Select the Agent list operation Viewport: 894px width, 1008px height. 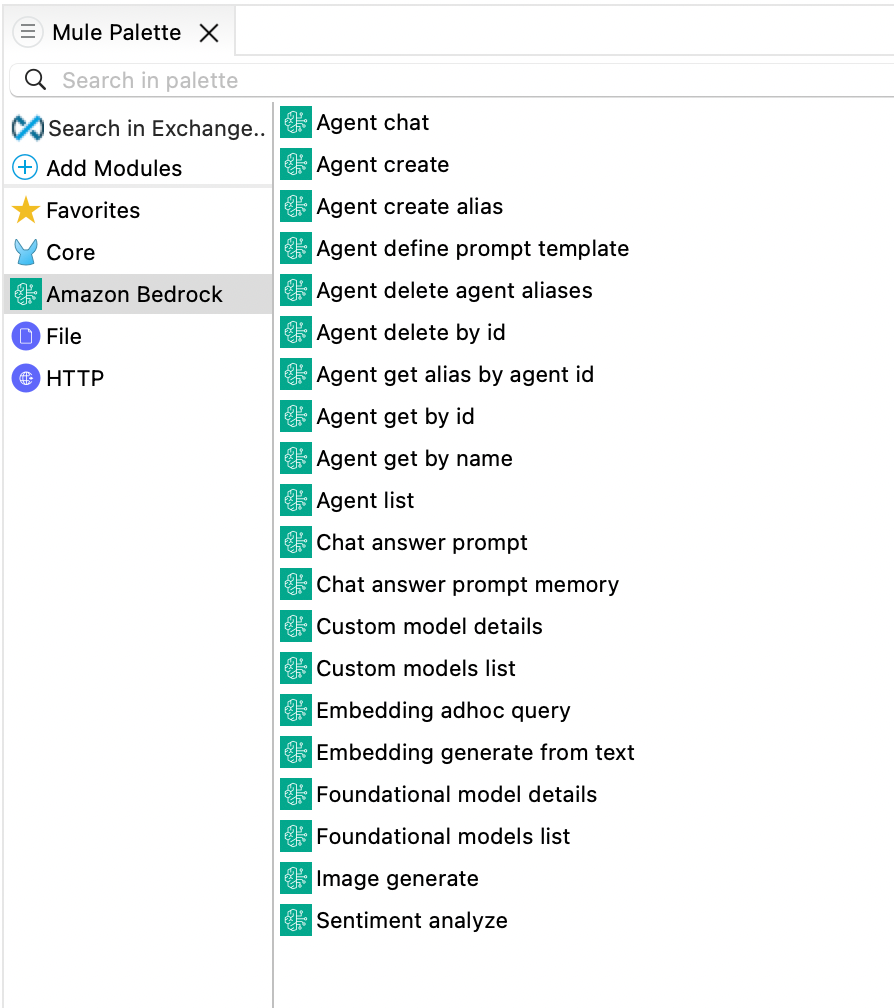(365, 500)
